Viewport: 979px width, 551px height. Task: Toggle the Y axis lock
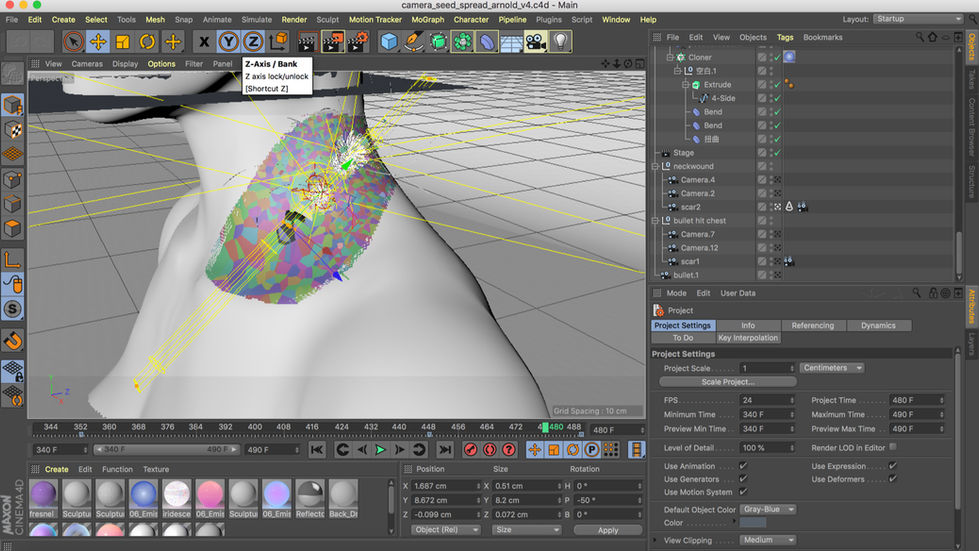click(x=229, y=42)
